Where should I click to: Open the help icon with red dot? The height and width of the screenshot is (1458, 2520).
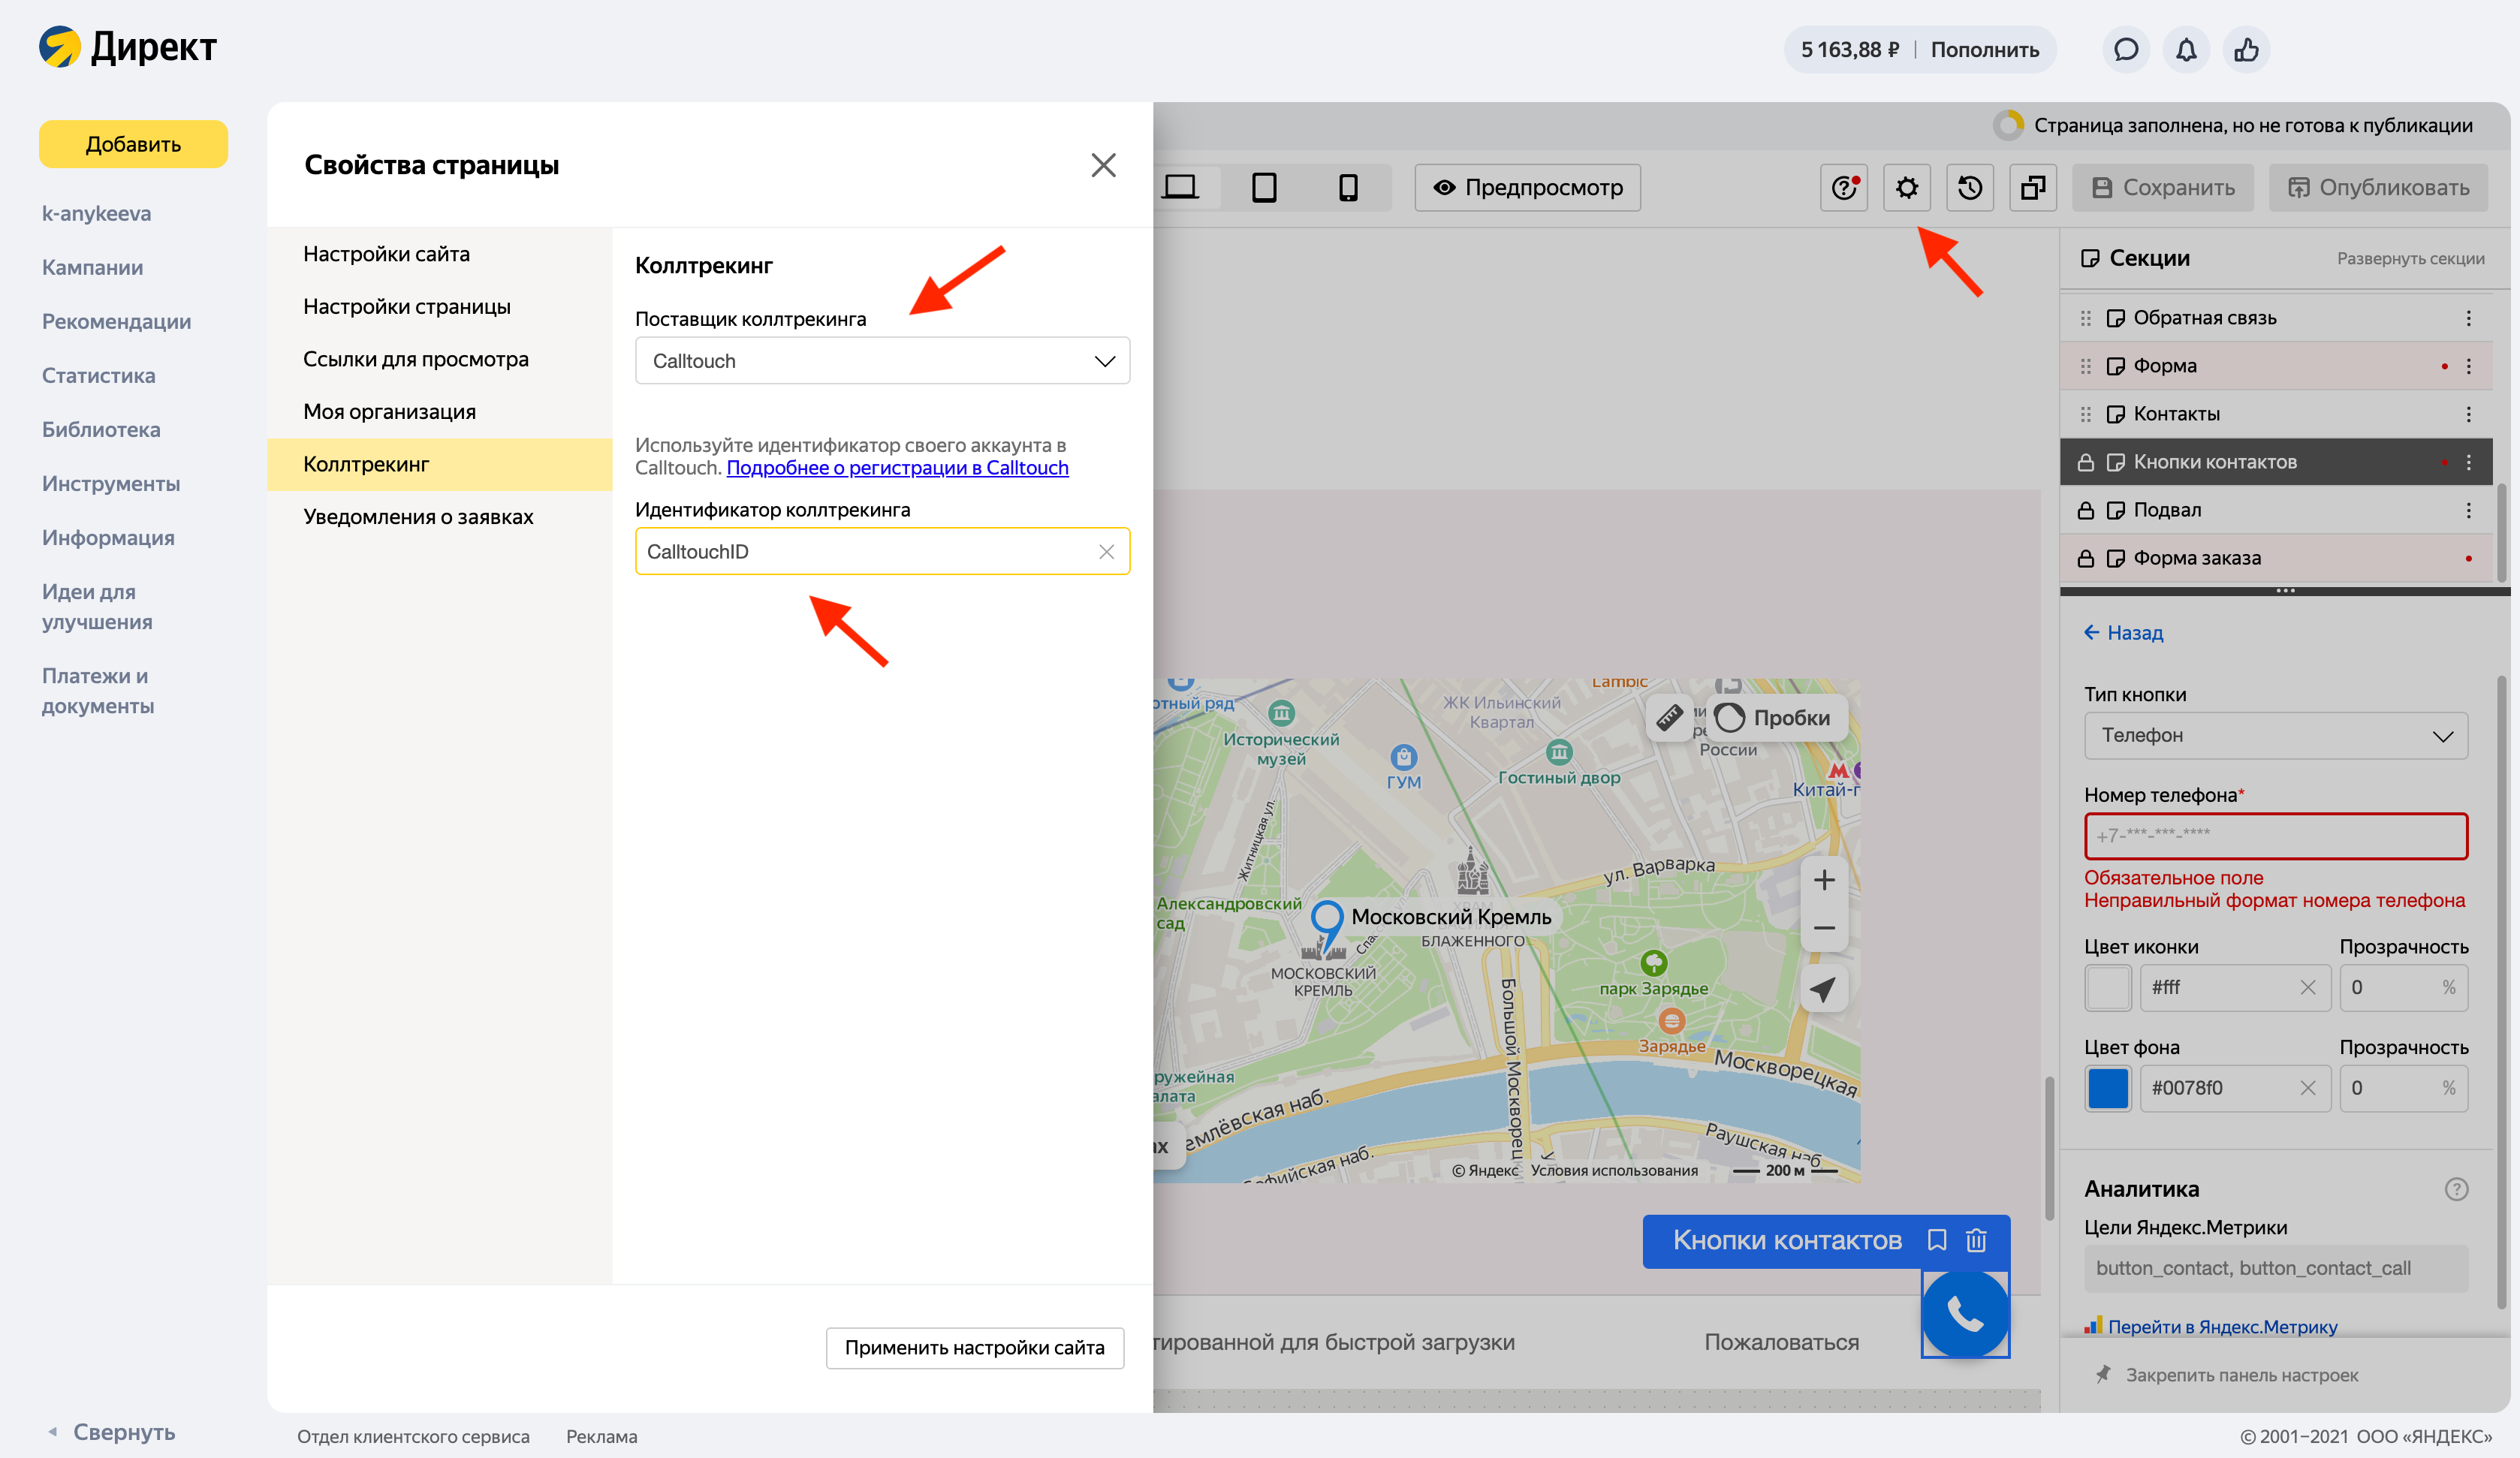click(x=1844, y=187)
